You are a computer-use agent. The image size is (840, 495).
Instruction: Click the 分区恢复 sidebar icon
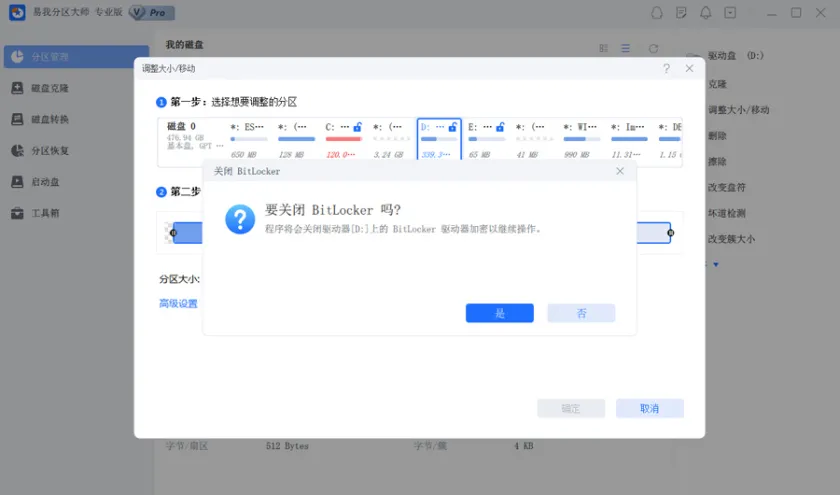point(17,151)
